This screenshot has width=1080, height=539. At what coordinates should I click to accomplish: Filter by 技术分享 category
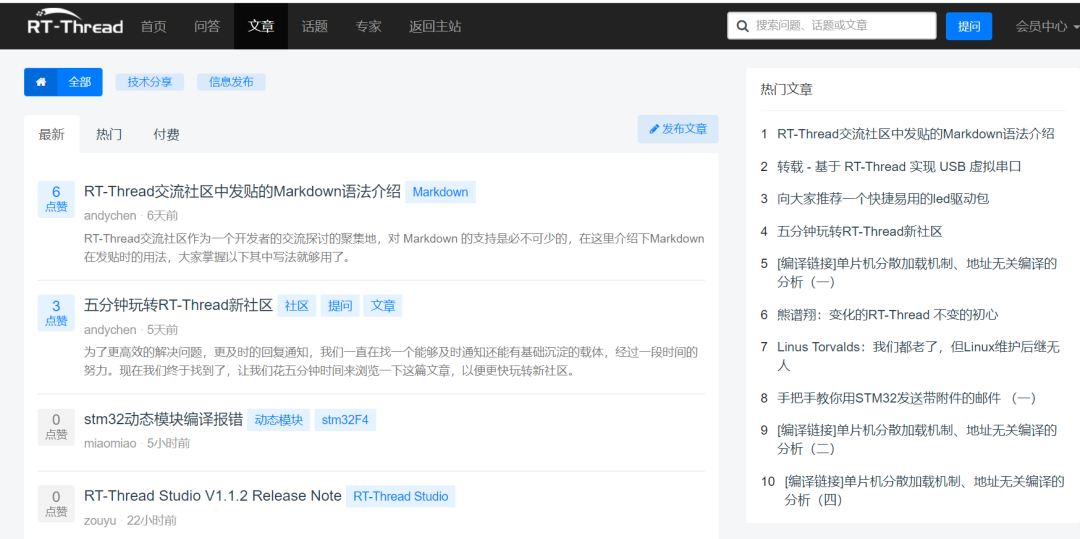click(x=149, y=82)
